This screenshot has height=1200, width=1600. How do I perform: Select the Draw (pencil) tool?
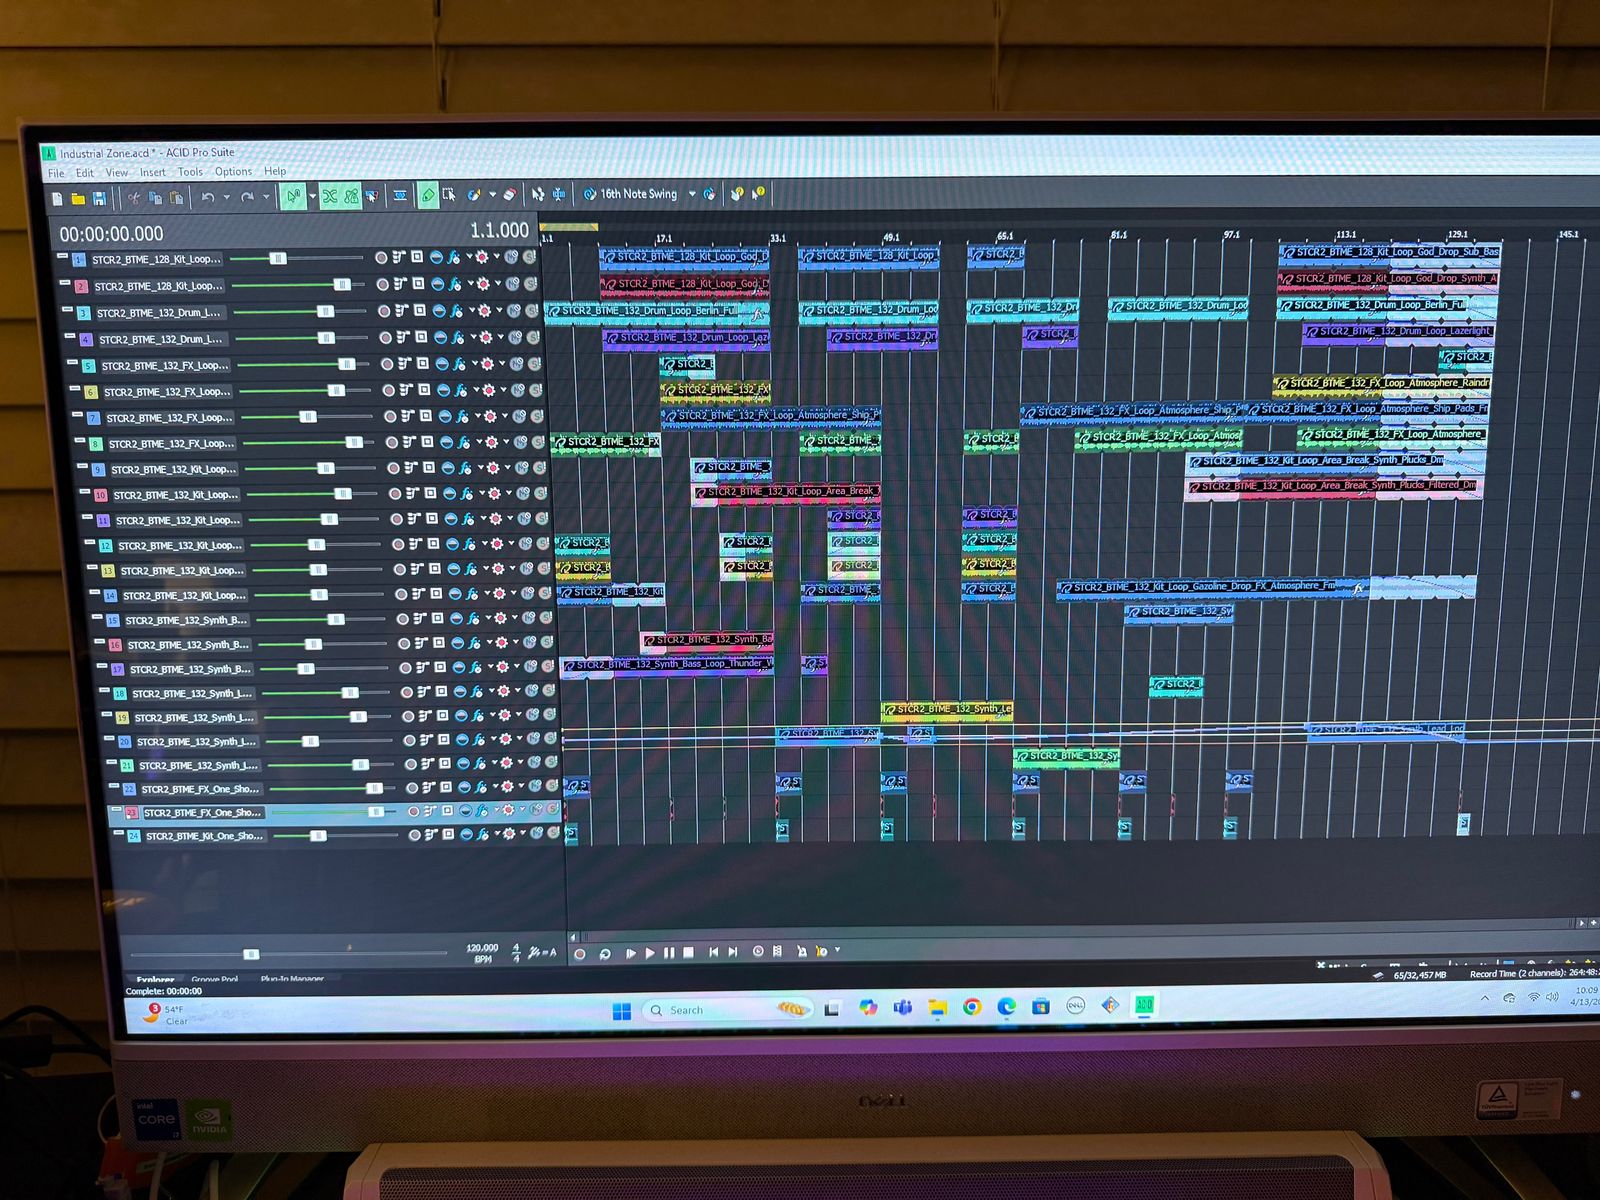428,195
